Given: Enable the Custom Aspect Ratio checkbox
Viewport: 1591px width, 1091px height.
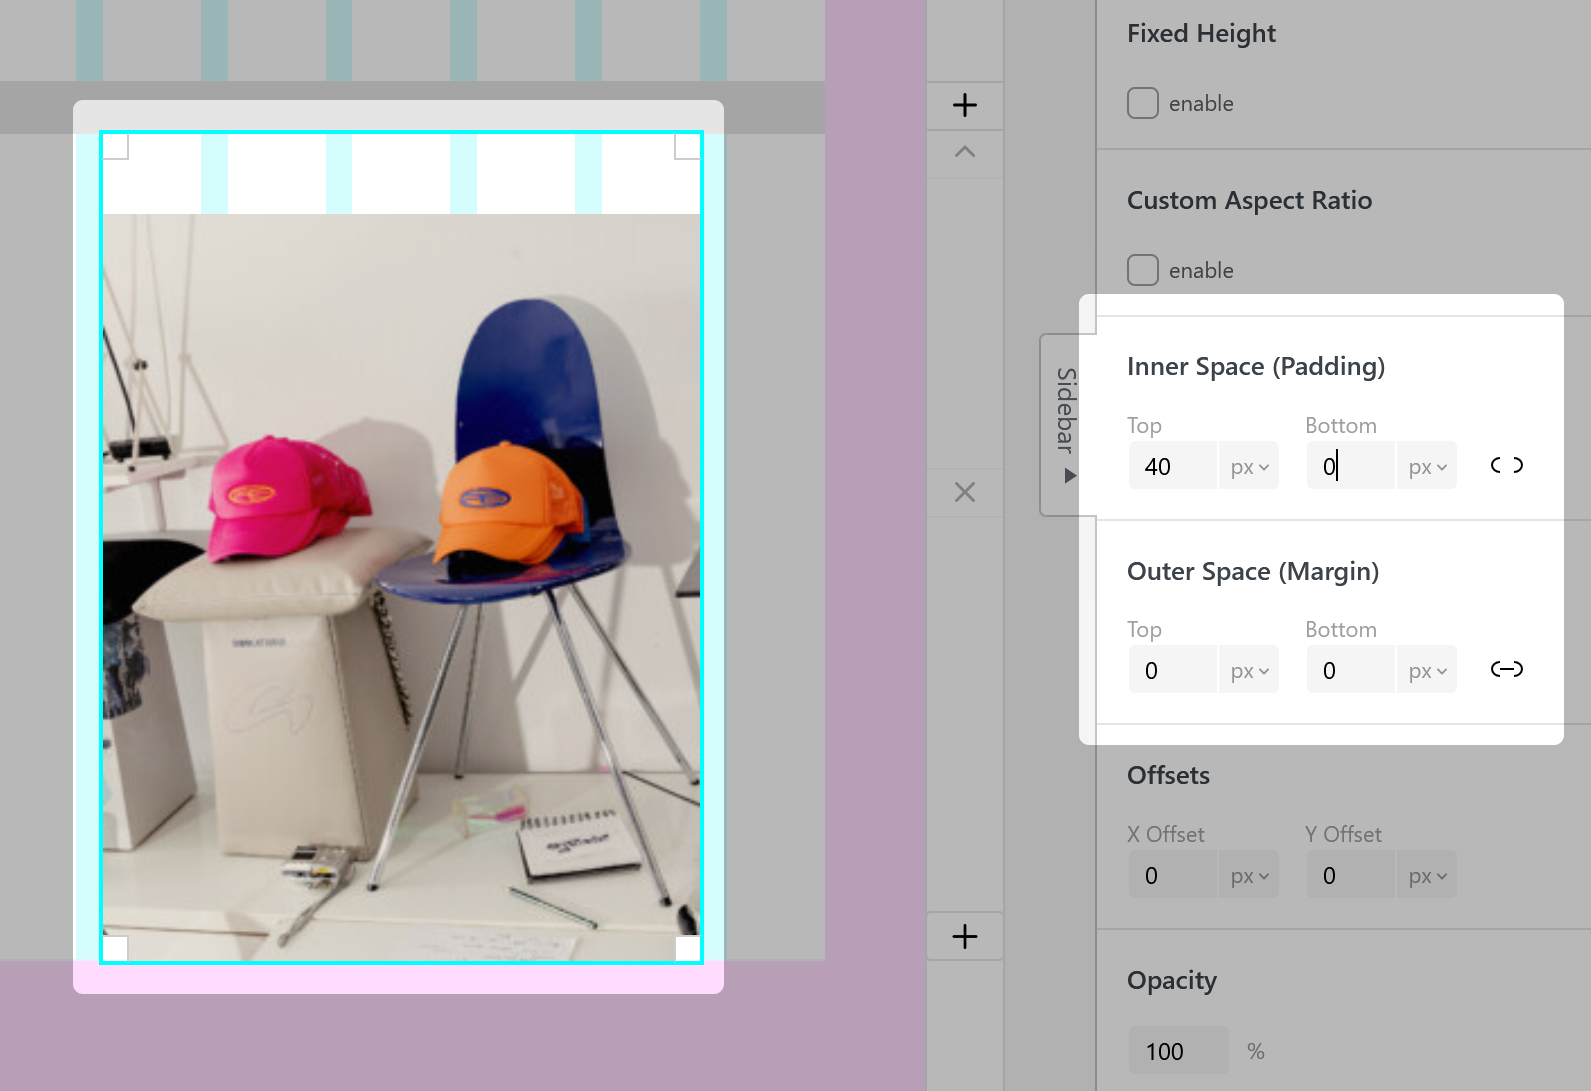Looking at the screenshot, I should point(1143,270).
